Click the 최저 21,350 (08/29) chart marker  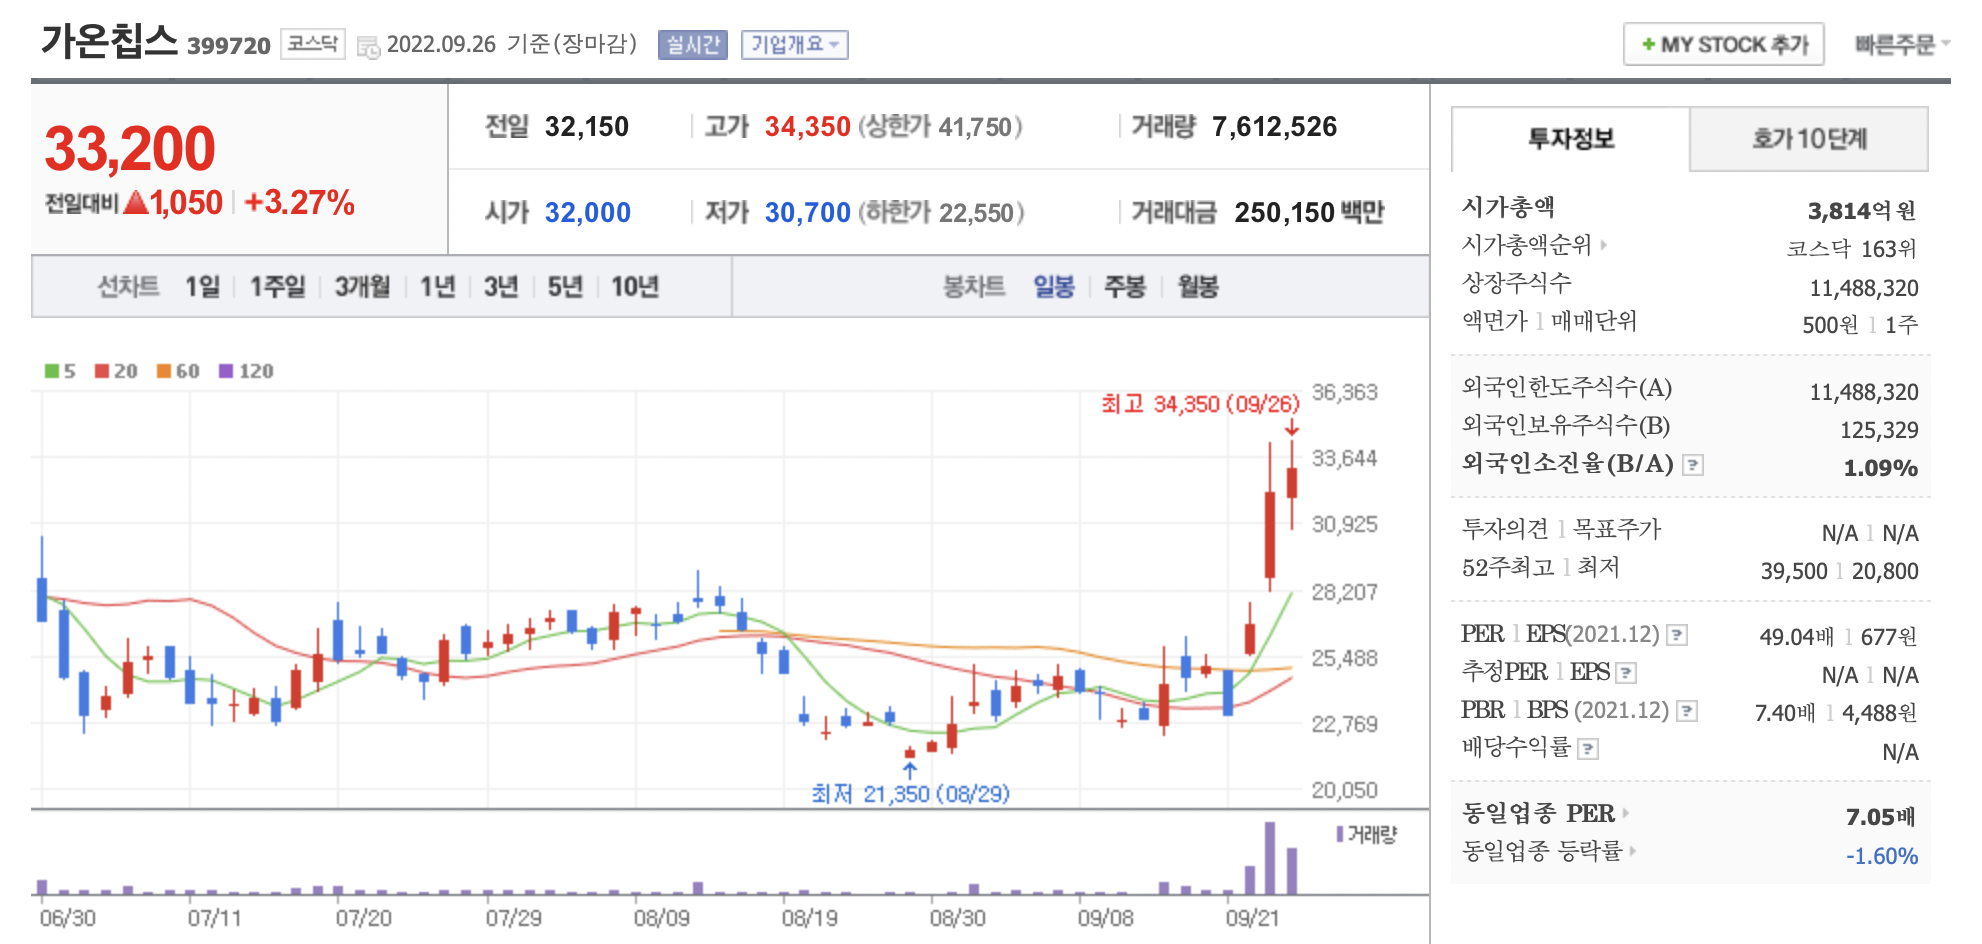pos(910,794)
